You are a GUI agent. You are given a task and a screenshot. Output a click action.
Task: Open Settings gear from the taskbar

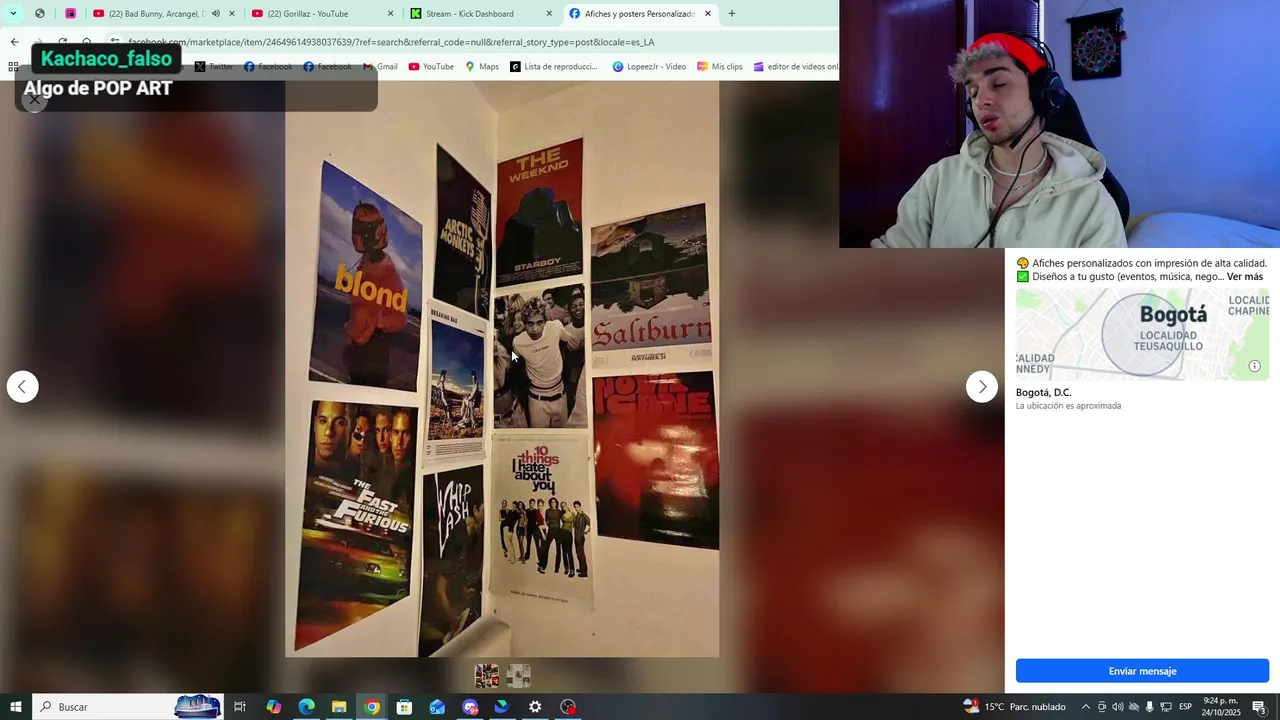(x=535, y=707)
